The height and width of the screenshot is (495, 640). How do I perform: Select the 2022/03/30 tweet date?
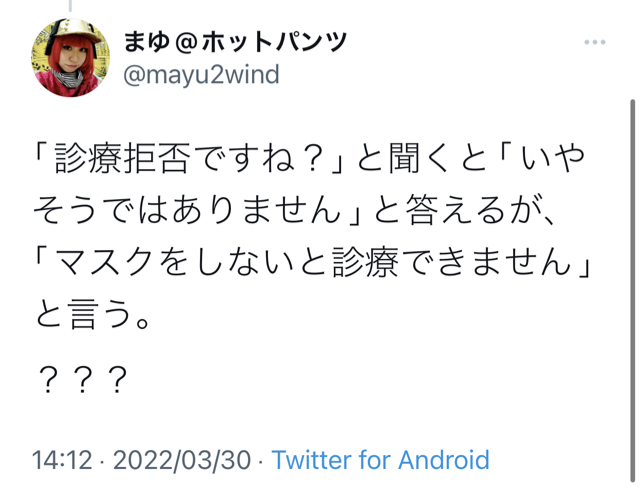pos(182,460)
